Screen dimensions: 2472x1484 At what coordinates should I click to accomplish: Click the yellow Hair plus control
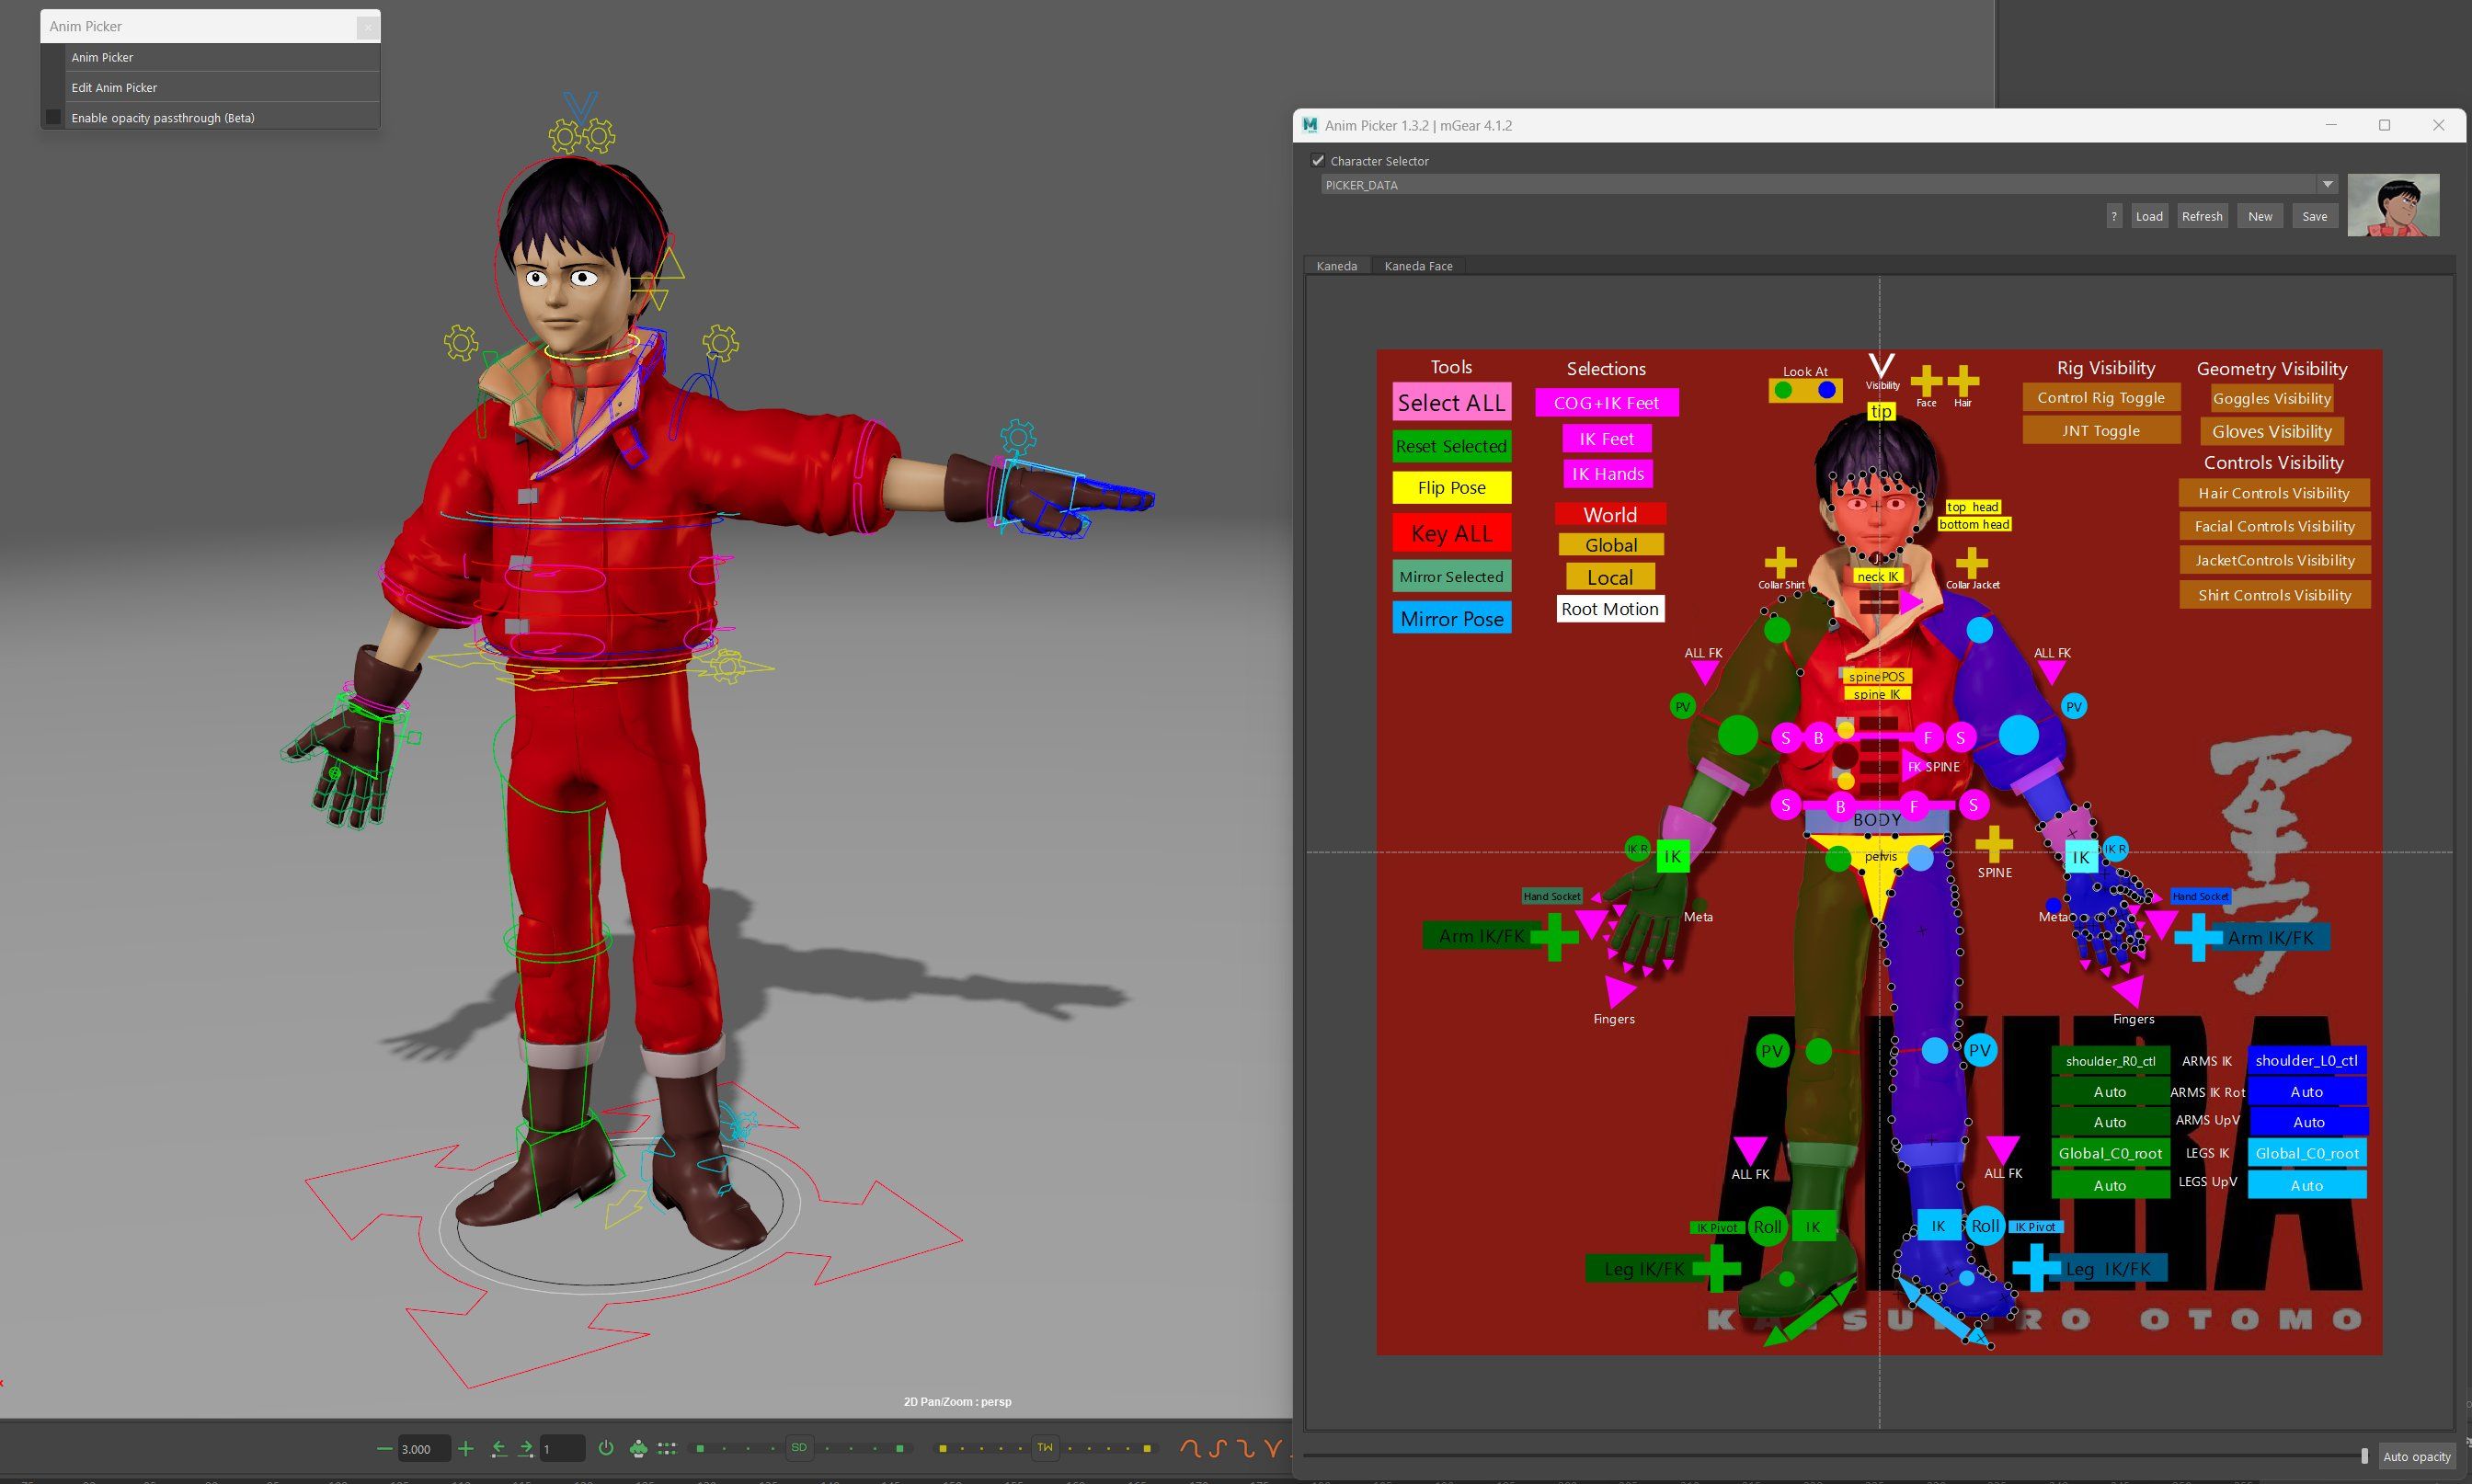point(1963,381)
